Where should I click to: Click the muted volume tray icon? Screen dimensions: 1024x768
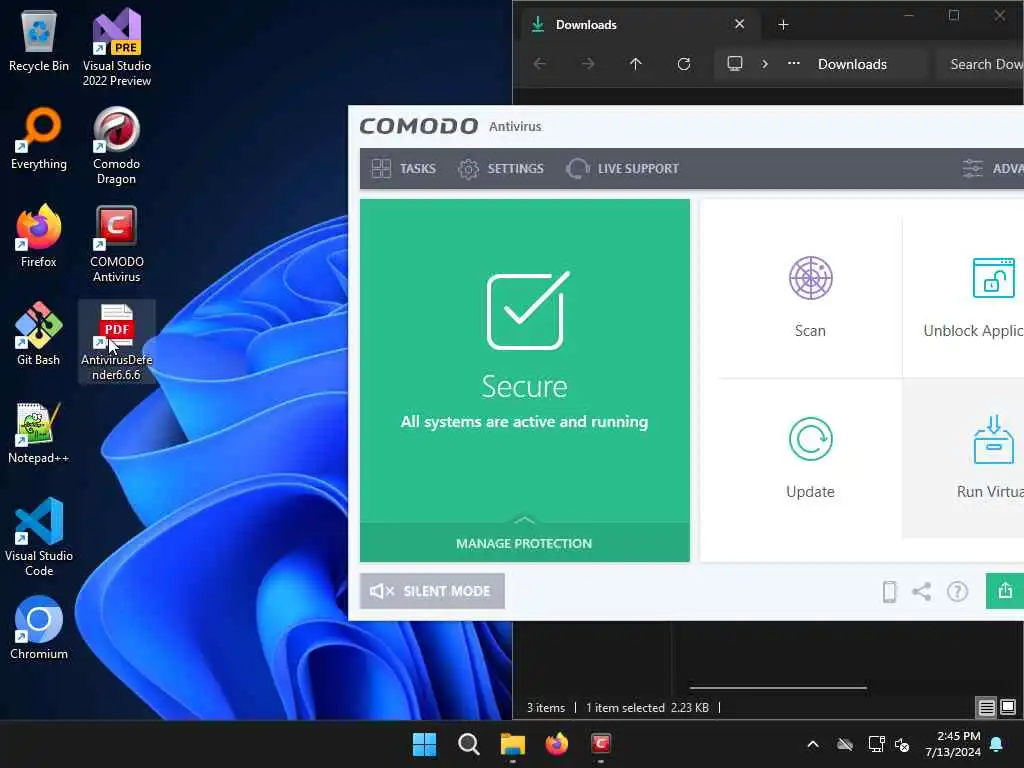tap(902, 744)
